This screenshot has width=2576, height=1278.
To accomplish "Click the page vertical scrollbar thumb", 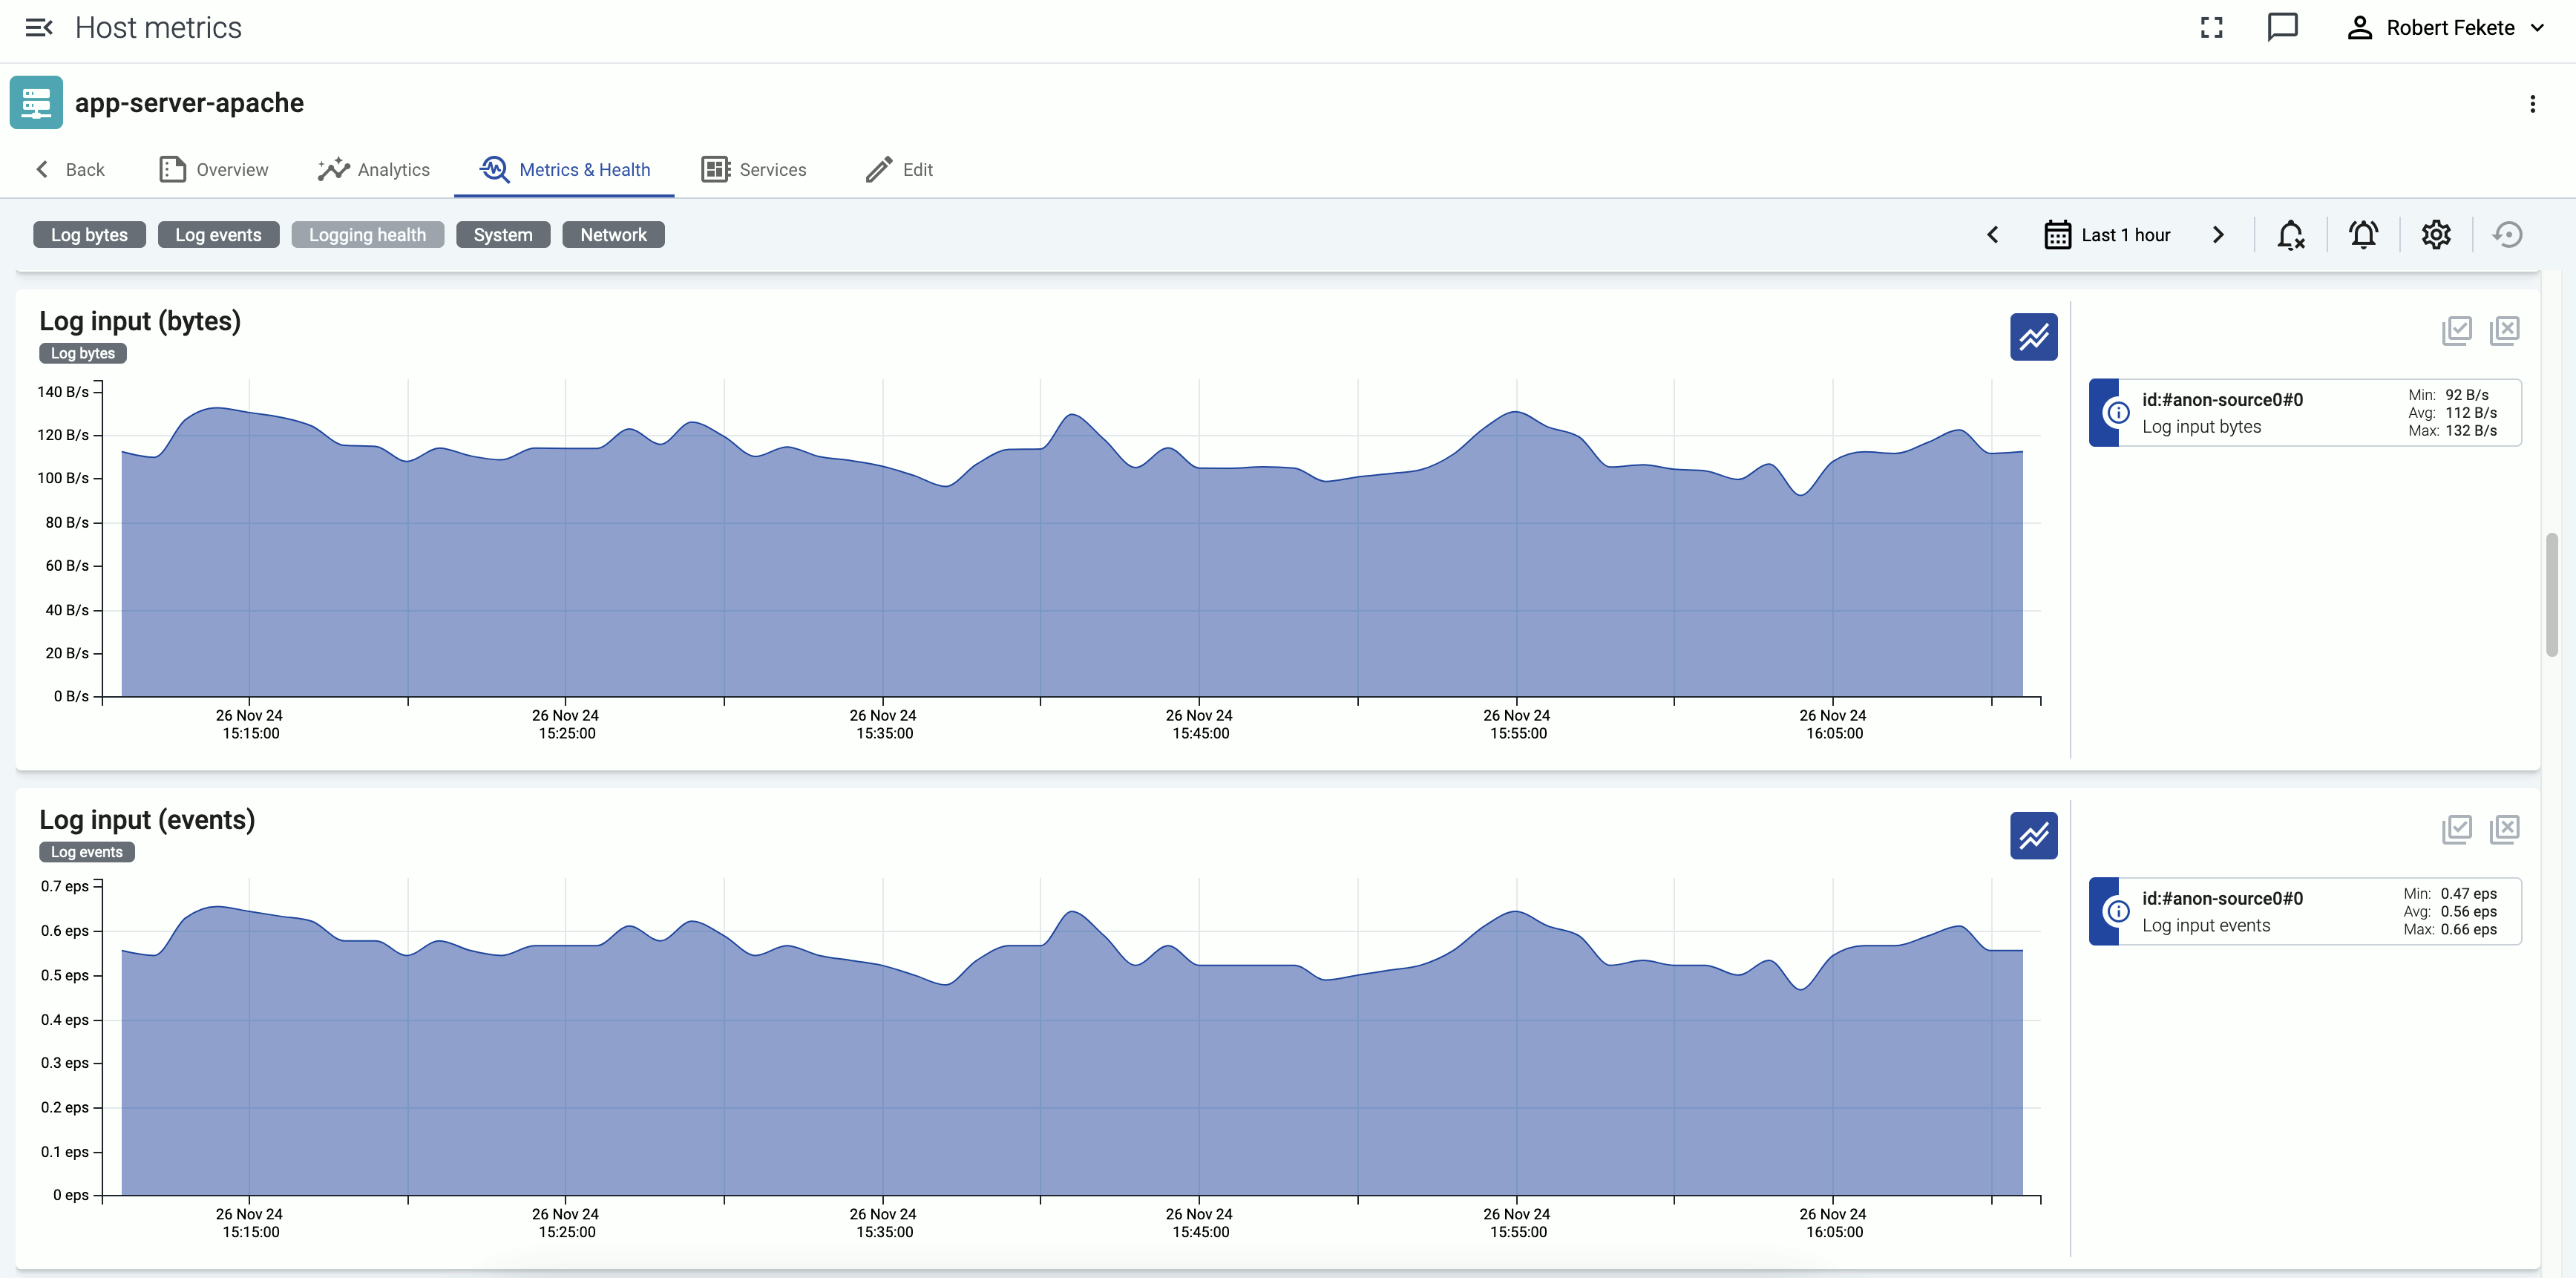I will coord(2551,594).
